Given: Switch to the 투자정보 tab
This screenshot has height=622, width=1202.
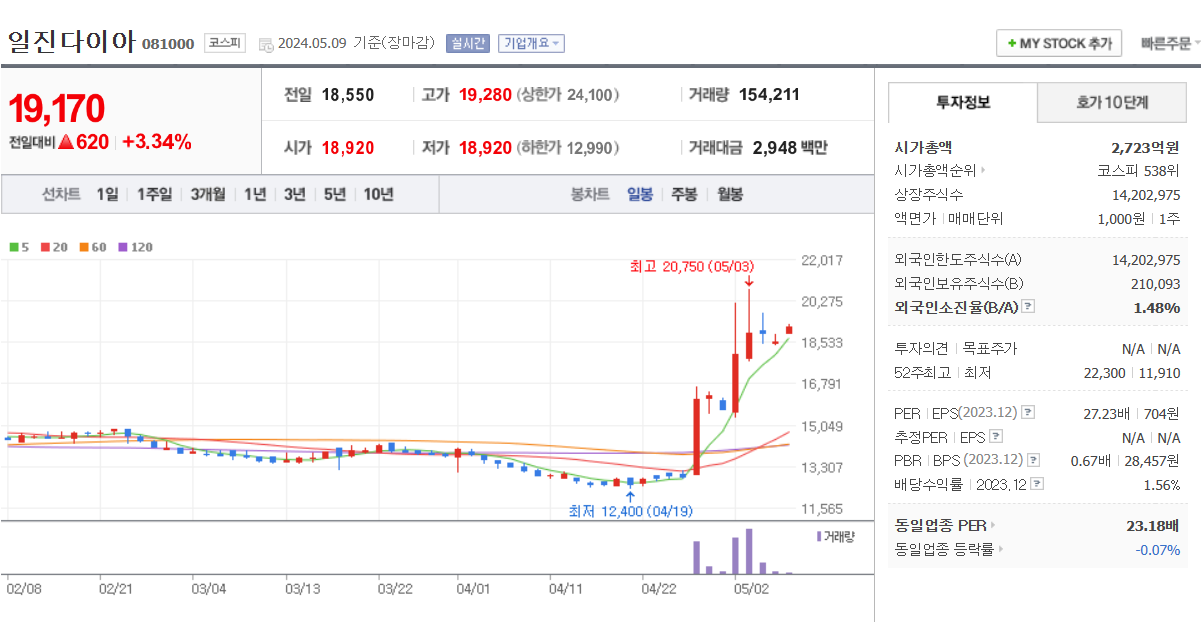Looking at the screenshot, I should click(963, 102).
